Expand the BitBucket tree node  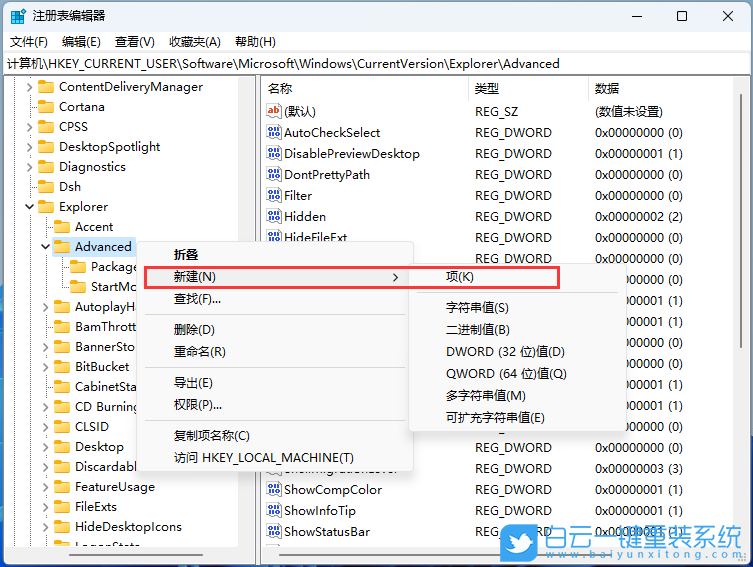46,367
